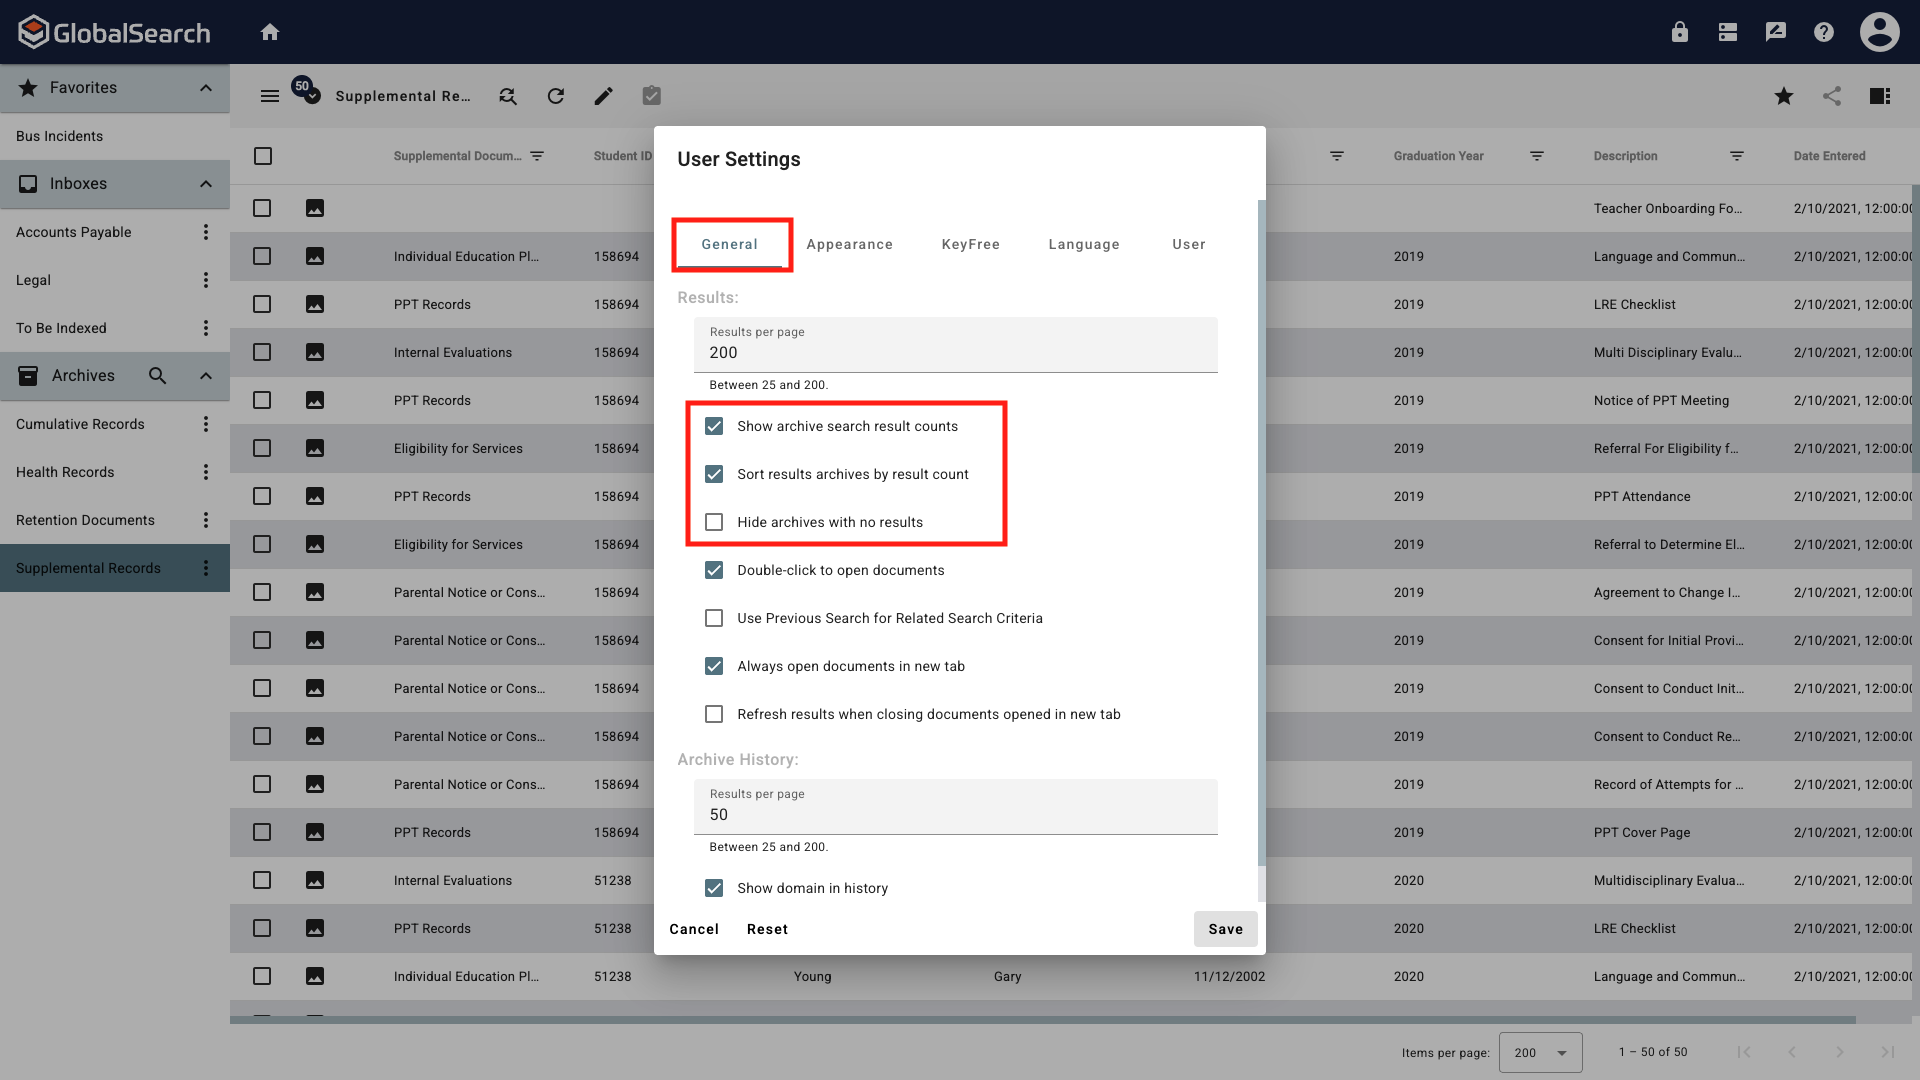Collapse the Archives section in the sidebar

pos(205,375)
